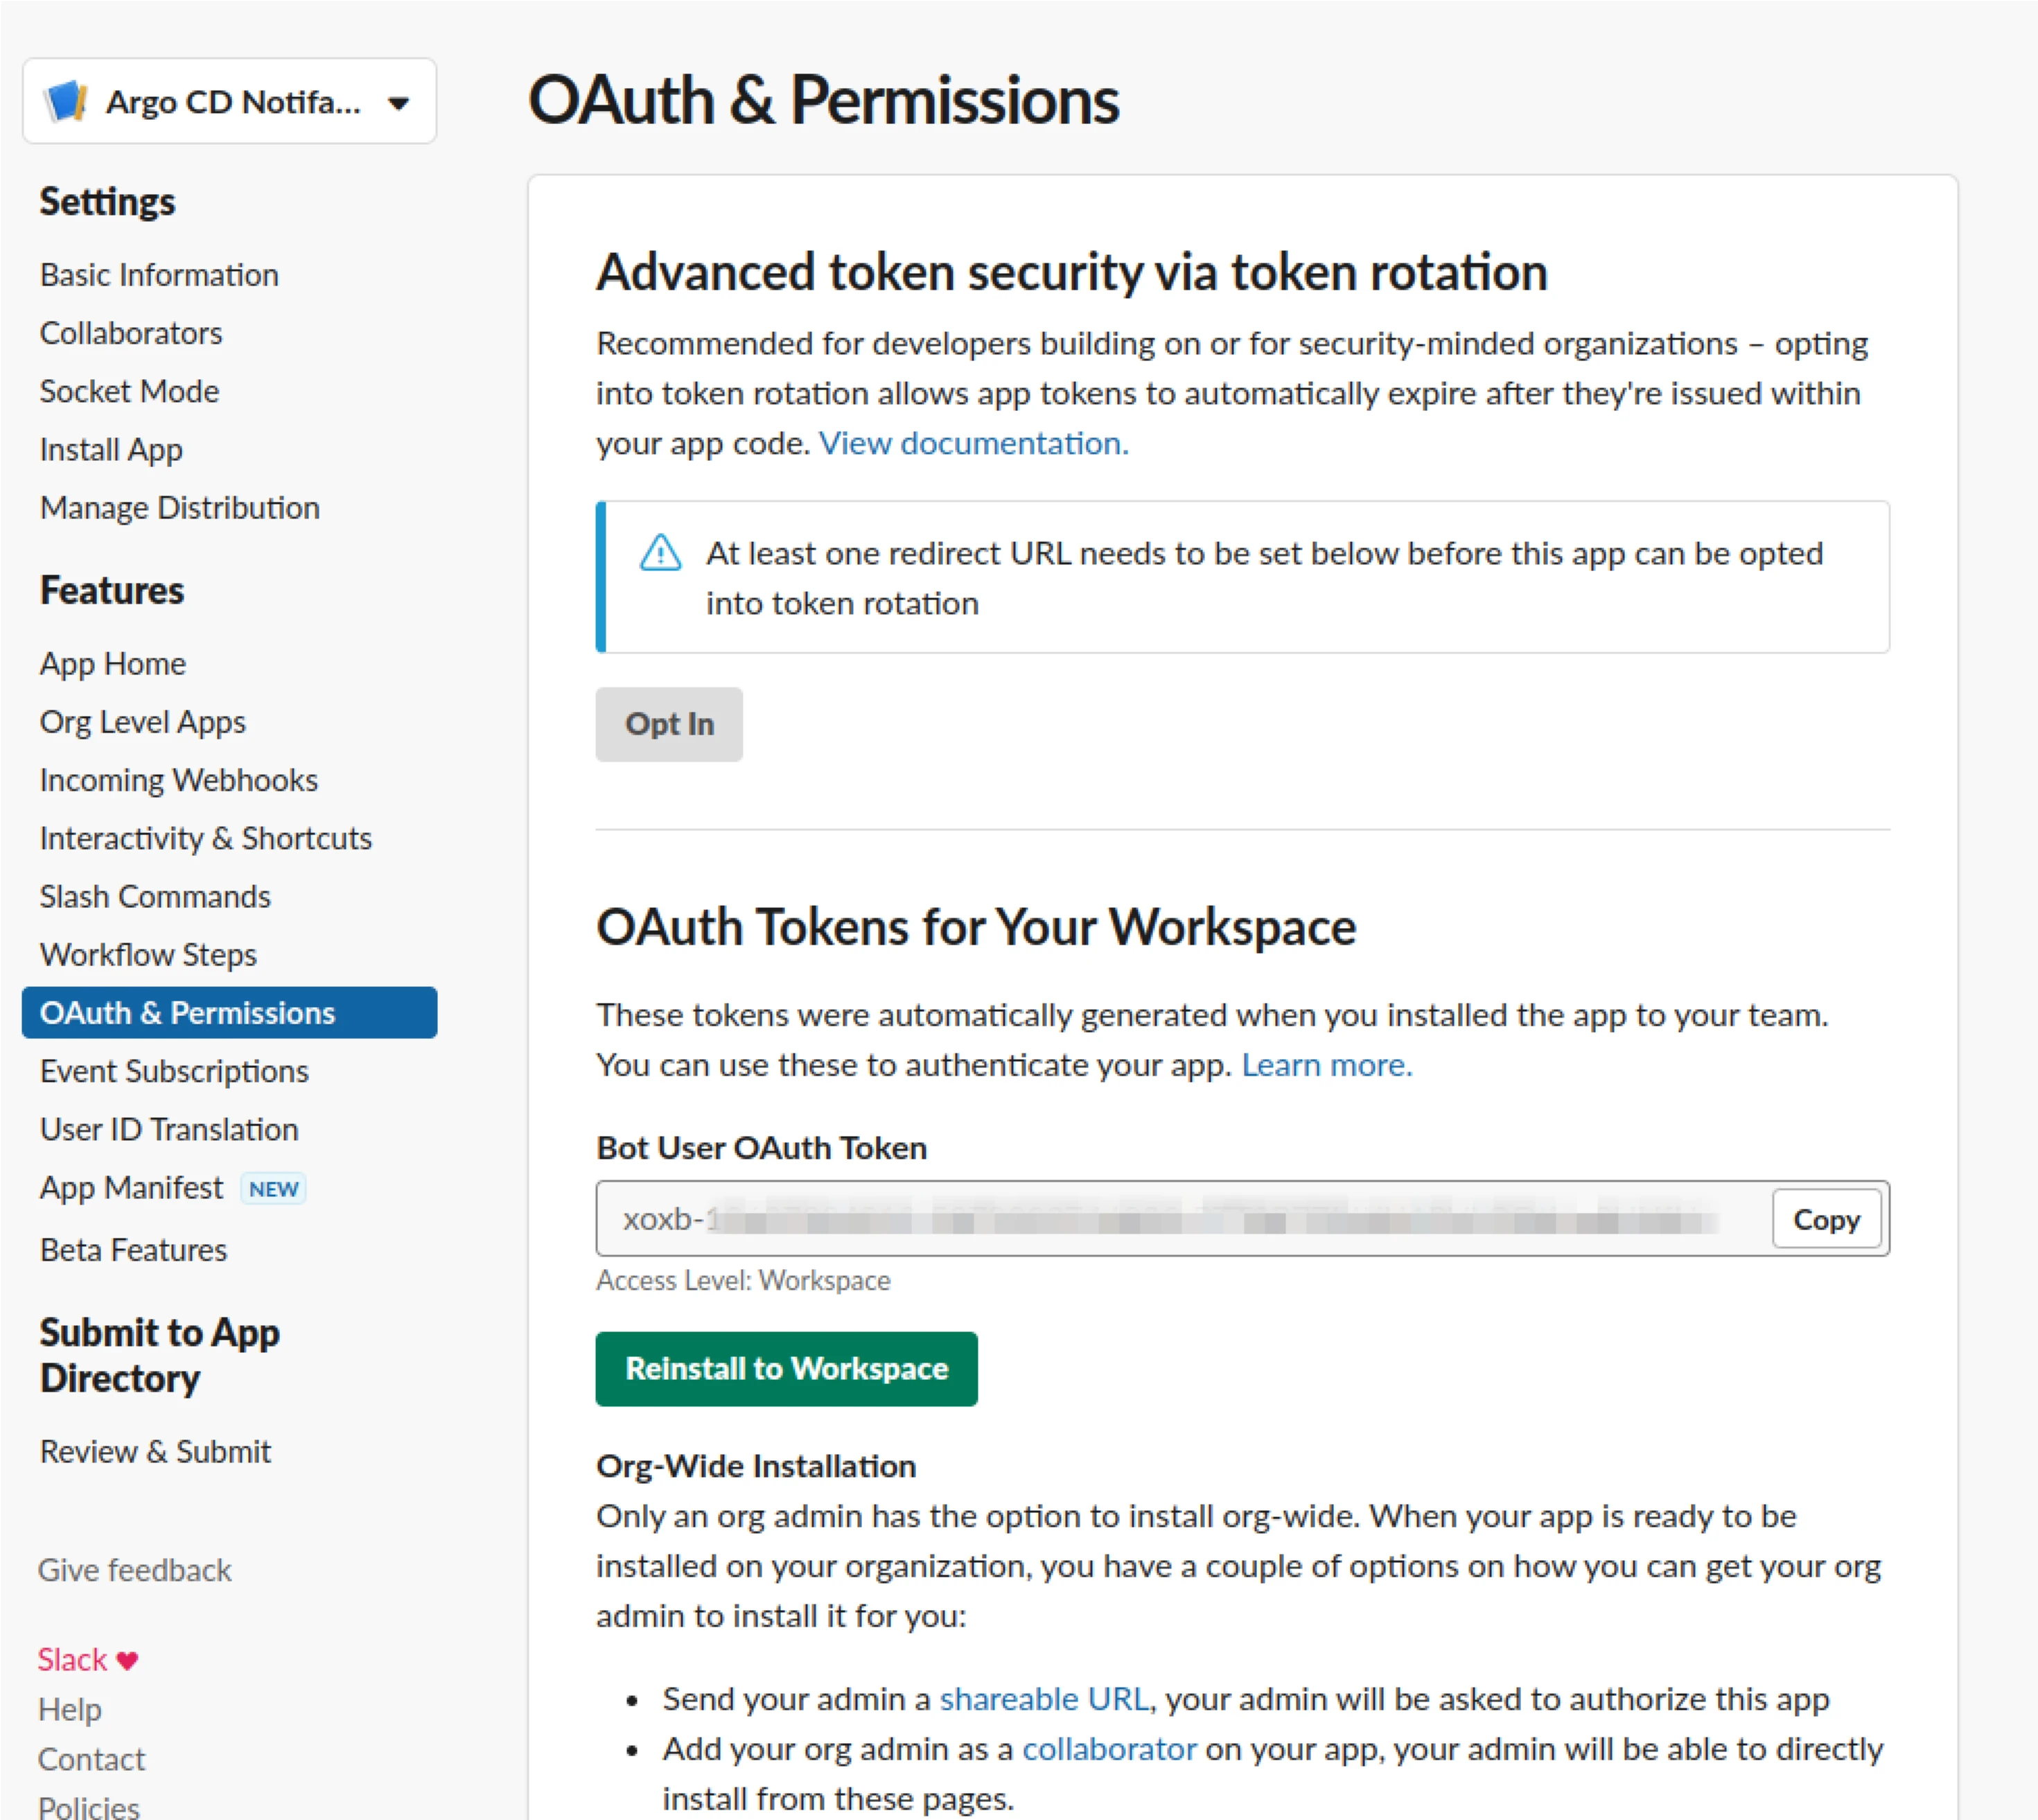Click the collaborator link
This screenshot has width=2038, height=1820.
pyautogui.click(x=1109, y=1749)
